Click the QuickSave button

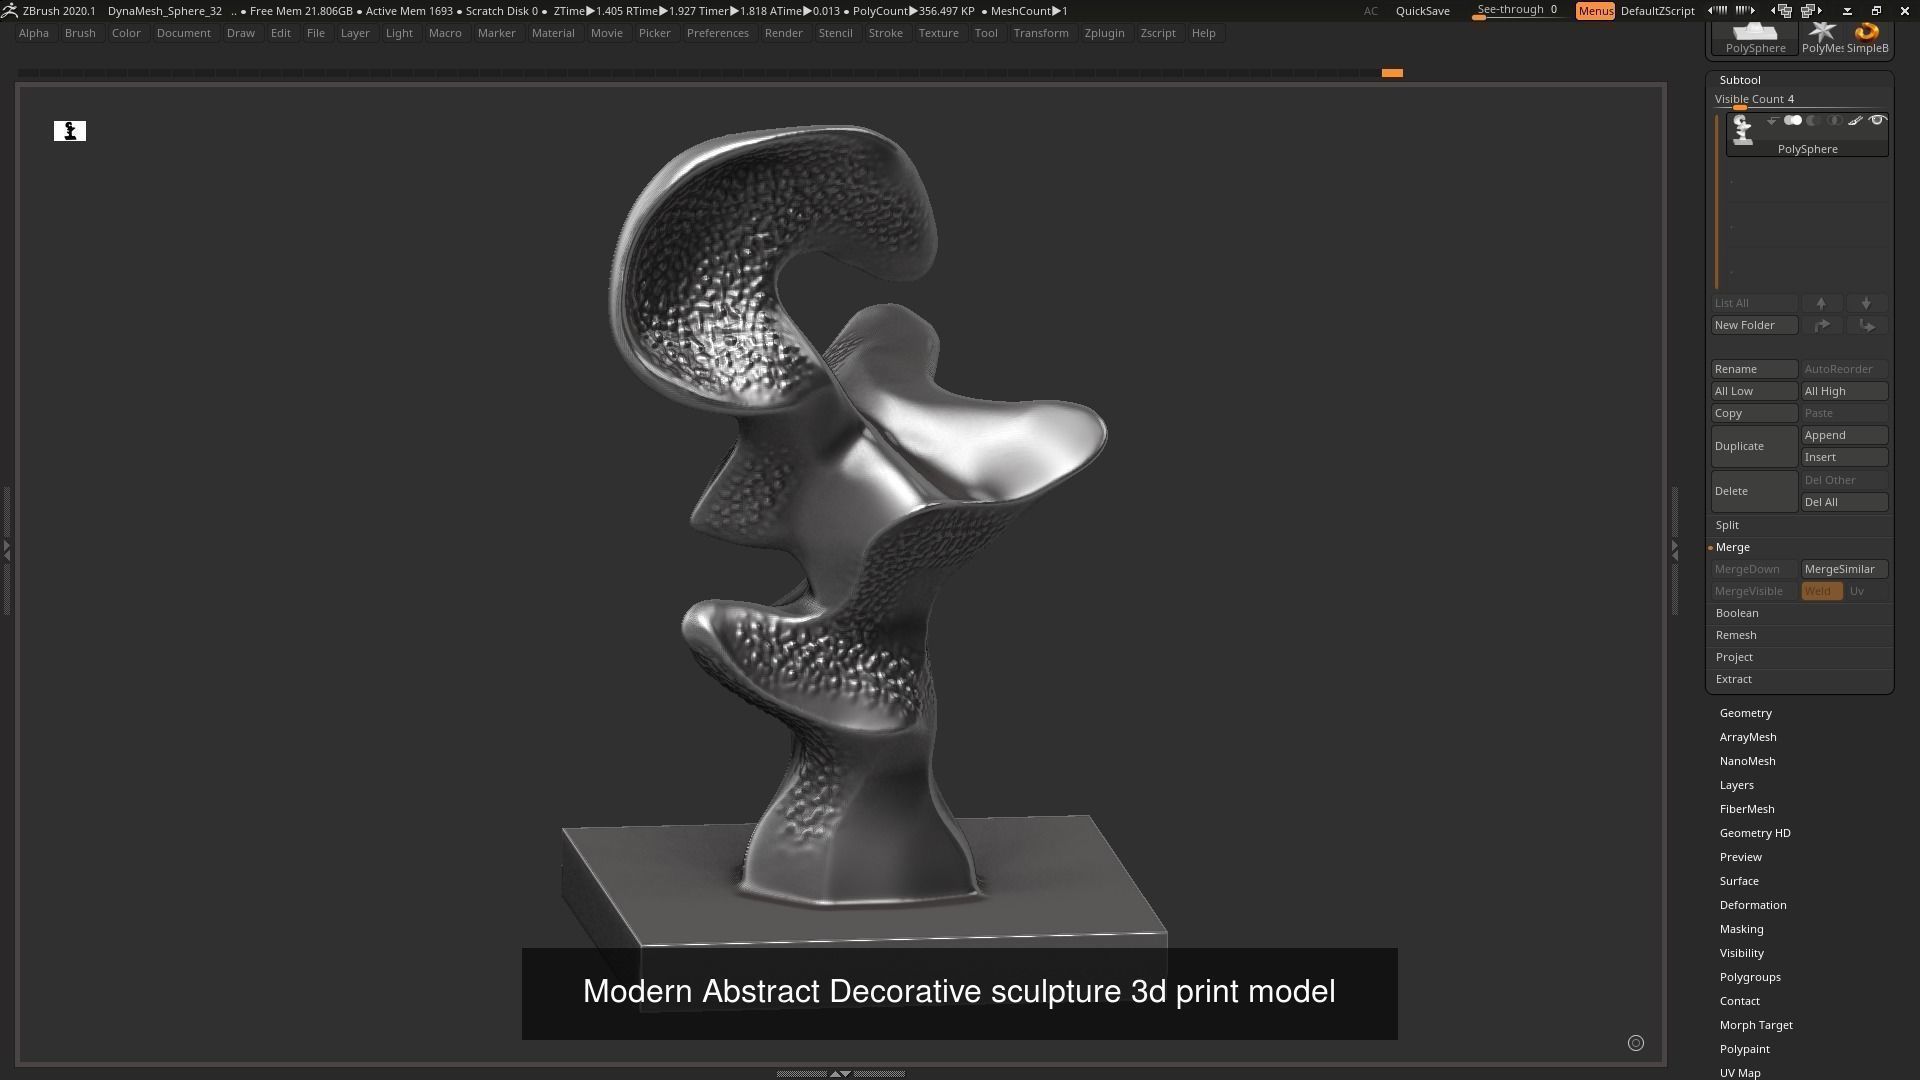point(1422,11)
